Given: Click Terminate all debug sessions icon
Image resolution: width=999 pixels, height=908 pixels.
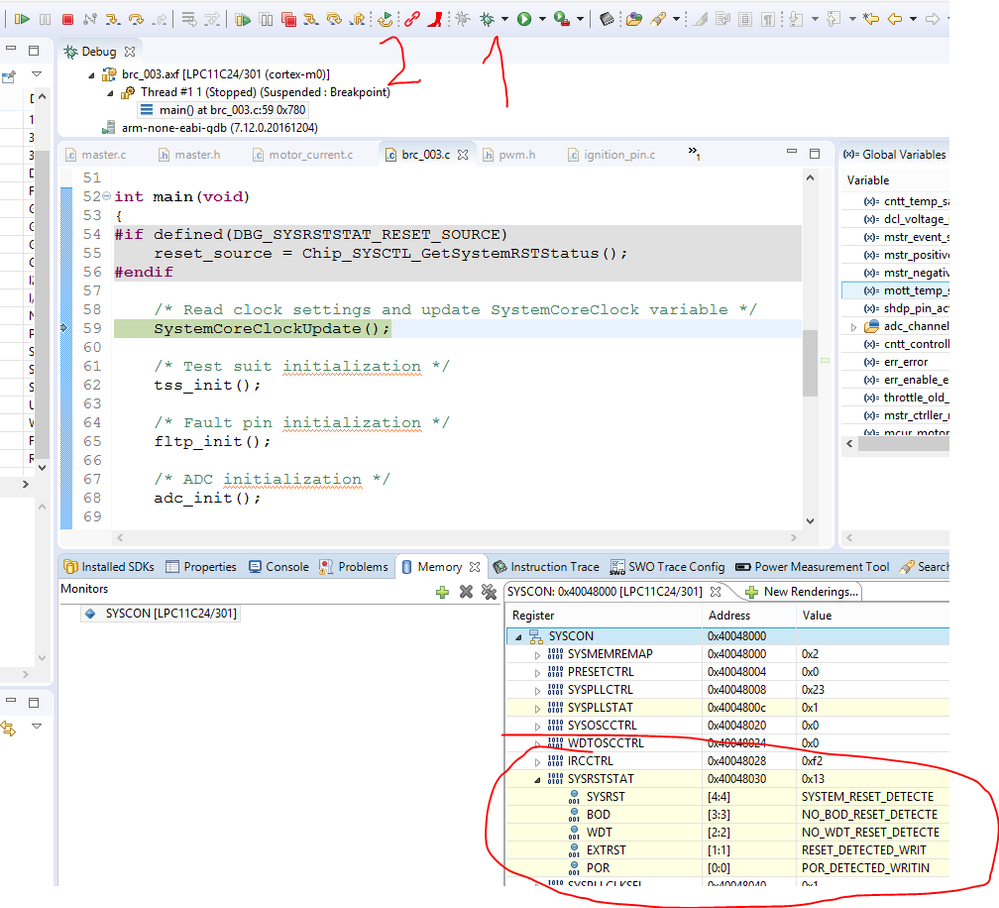Looking at the screenshot, I should (289, 19).
